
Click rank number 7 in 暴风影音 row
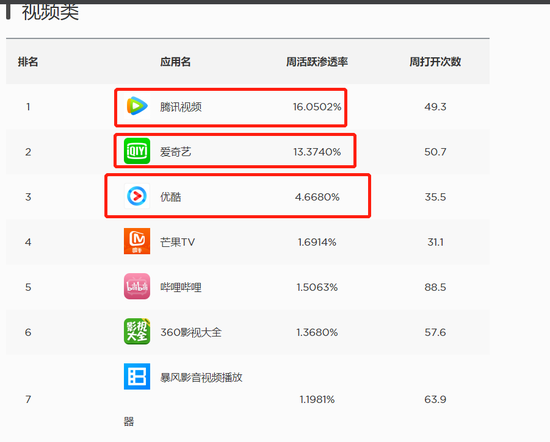(28, 399)
